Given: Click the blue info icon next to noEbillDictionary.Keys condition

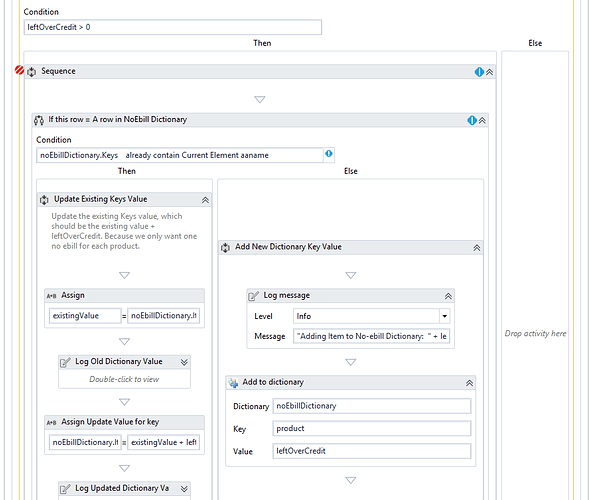Looking at the screenshot, I should coord(329,154).
